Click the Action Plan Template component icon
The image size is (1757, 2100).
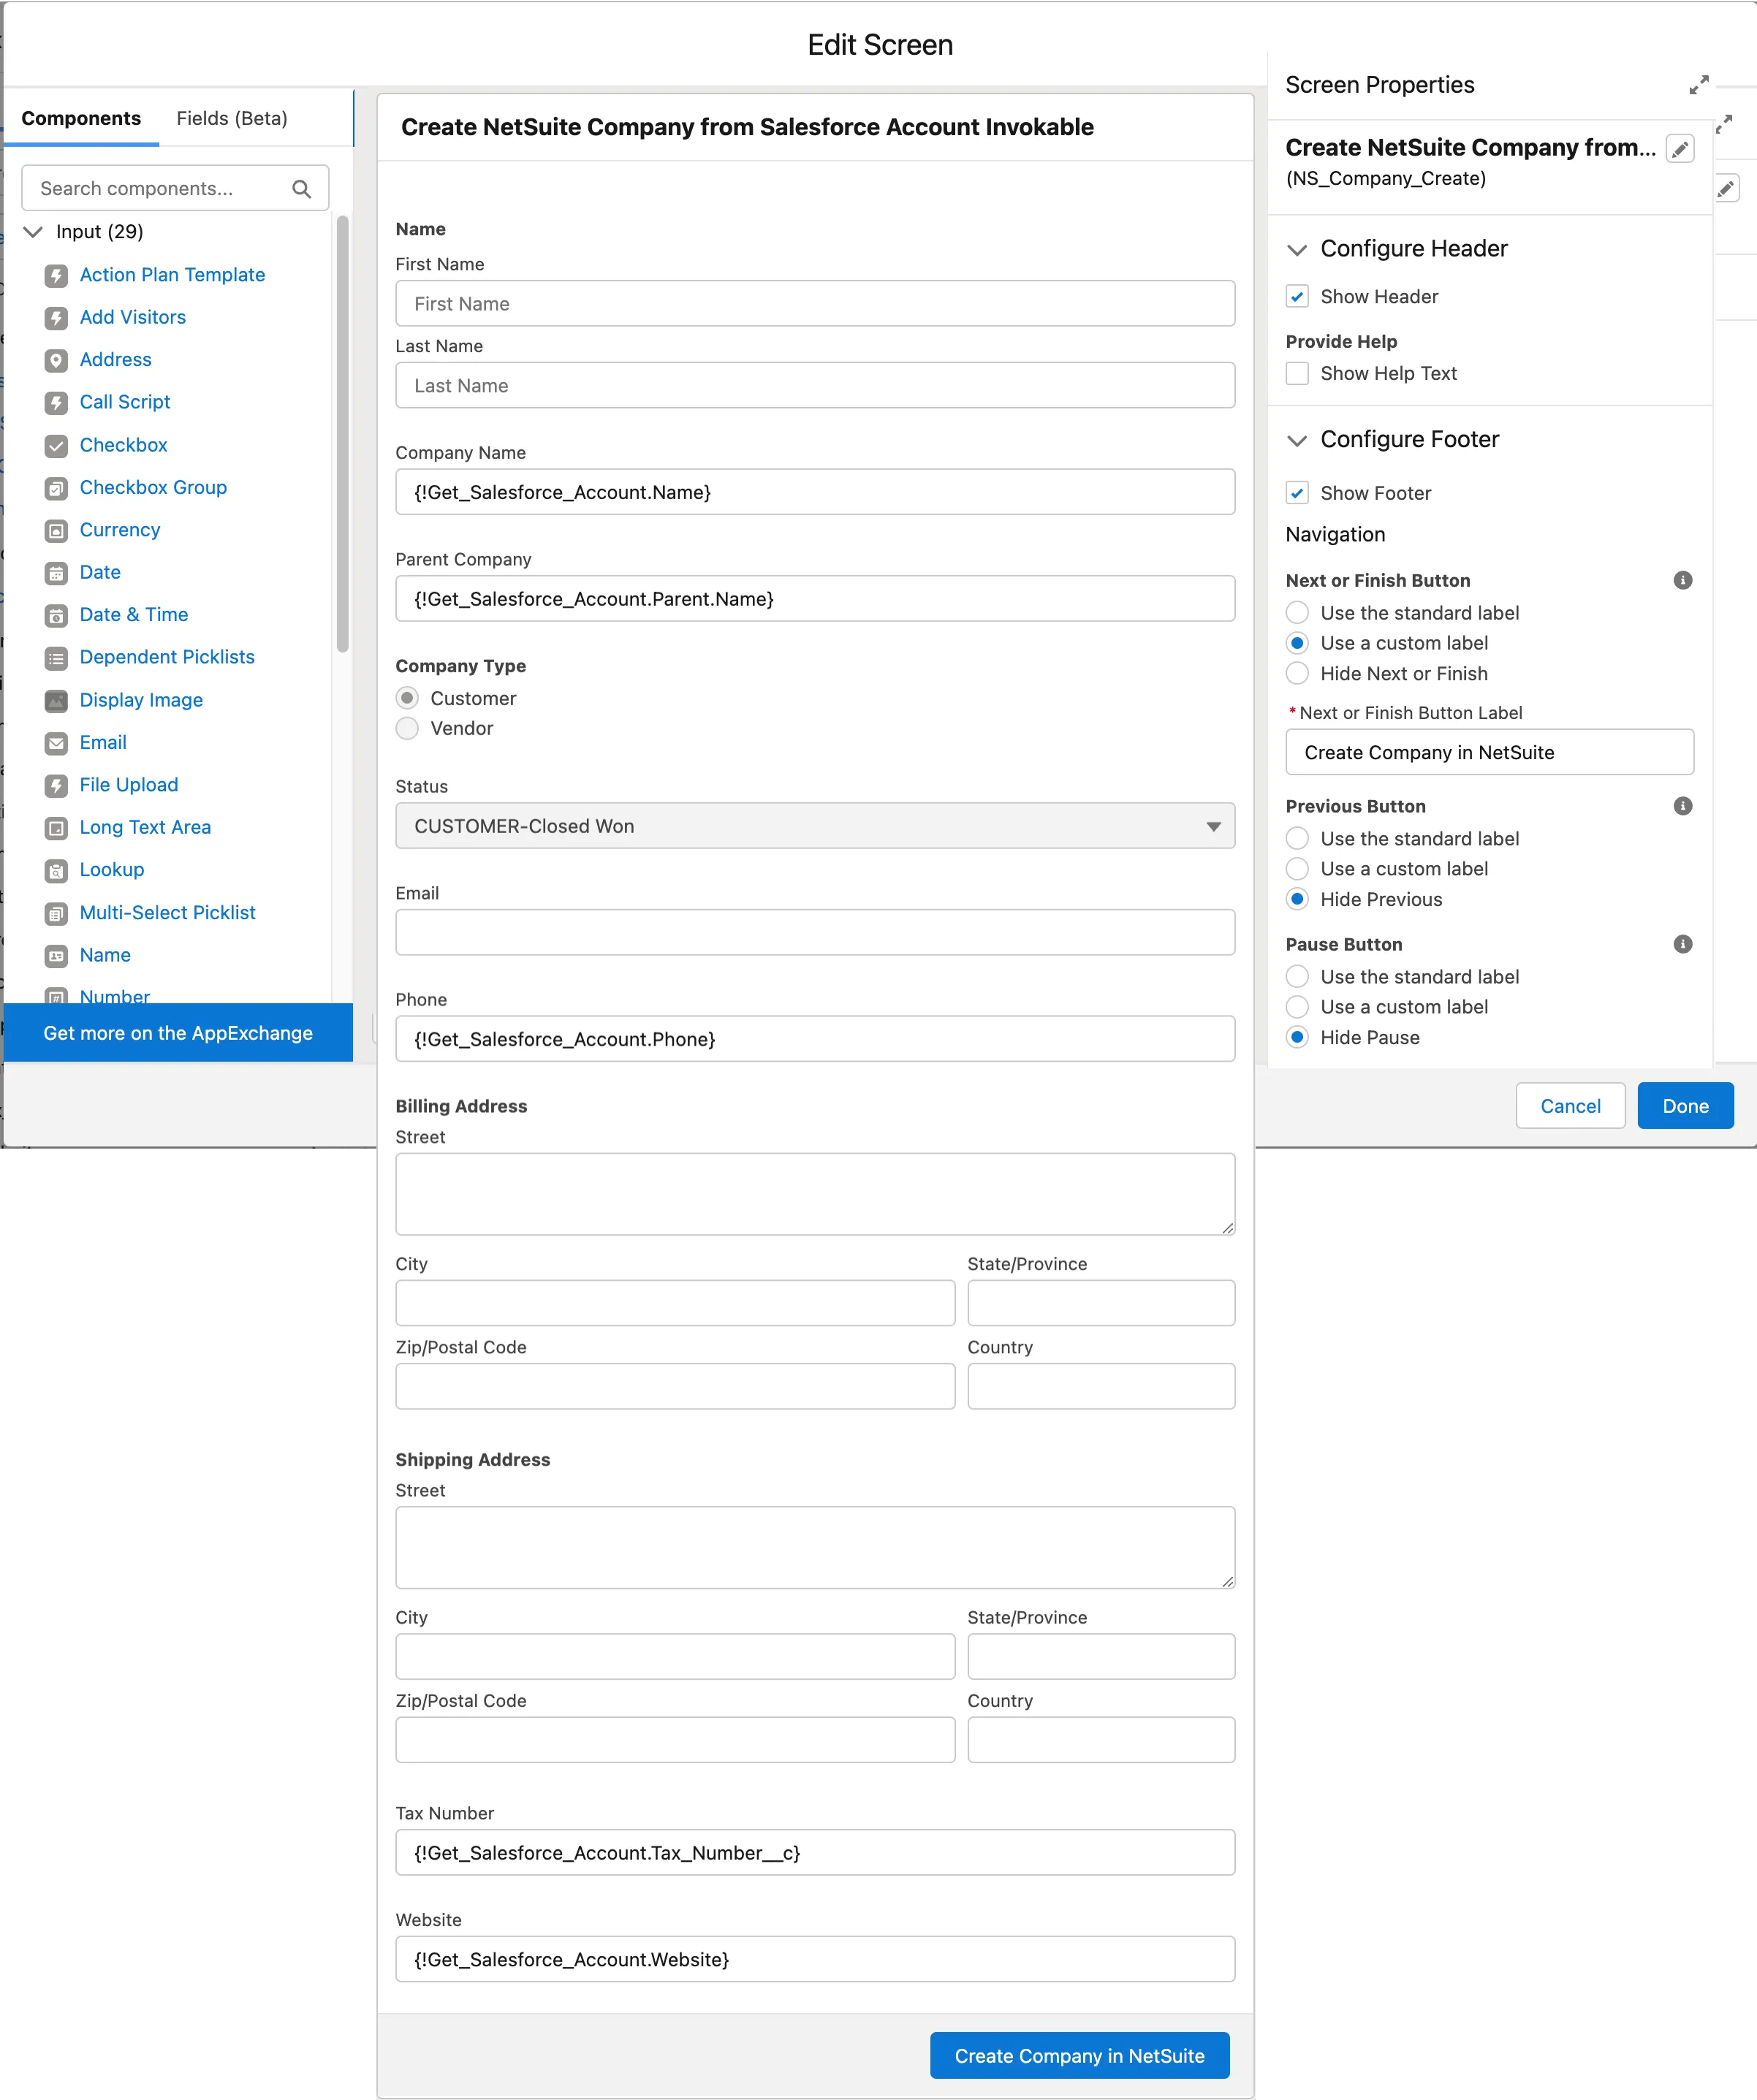point(57,275)
